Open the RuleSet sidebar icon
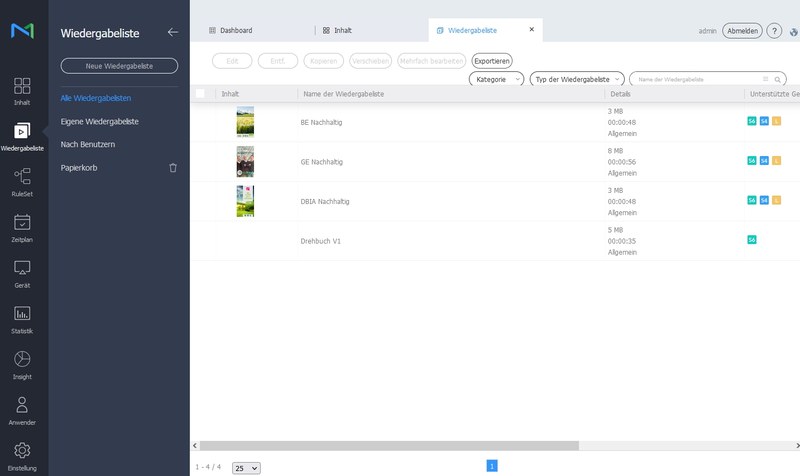The height and width of the screenshot is (476, 800). pos(22,182)
